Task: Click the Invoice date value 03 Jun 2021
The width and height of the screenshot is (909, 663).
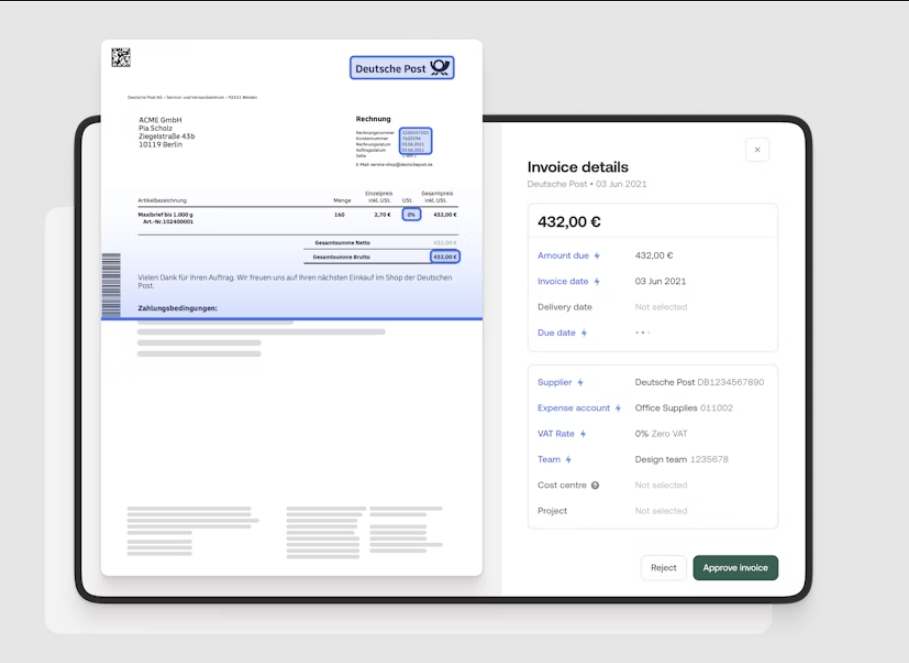Action: tap(660, 281)
